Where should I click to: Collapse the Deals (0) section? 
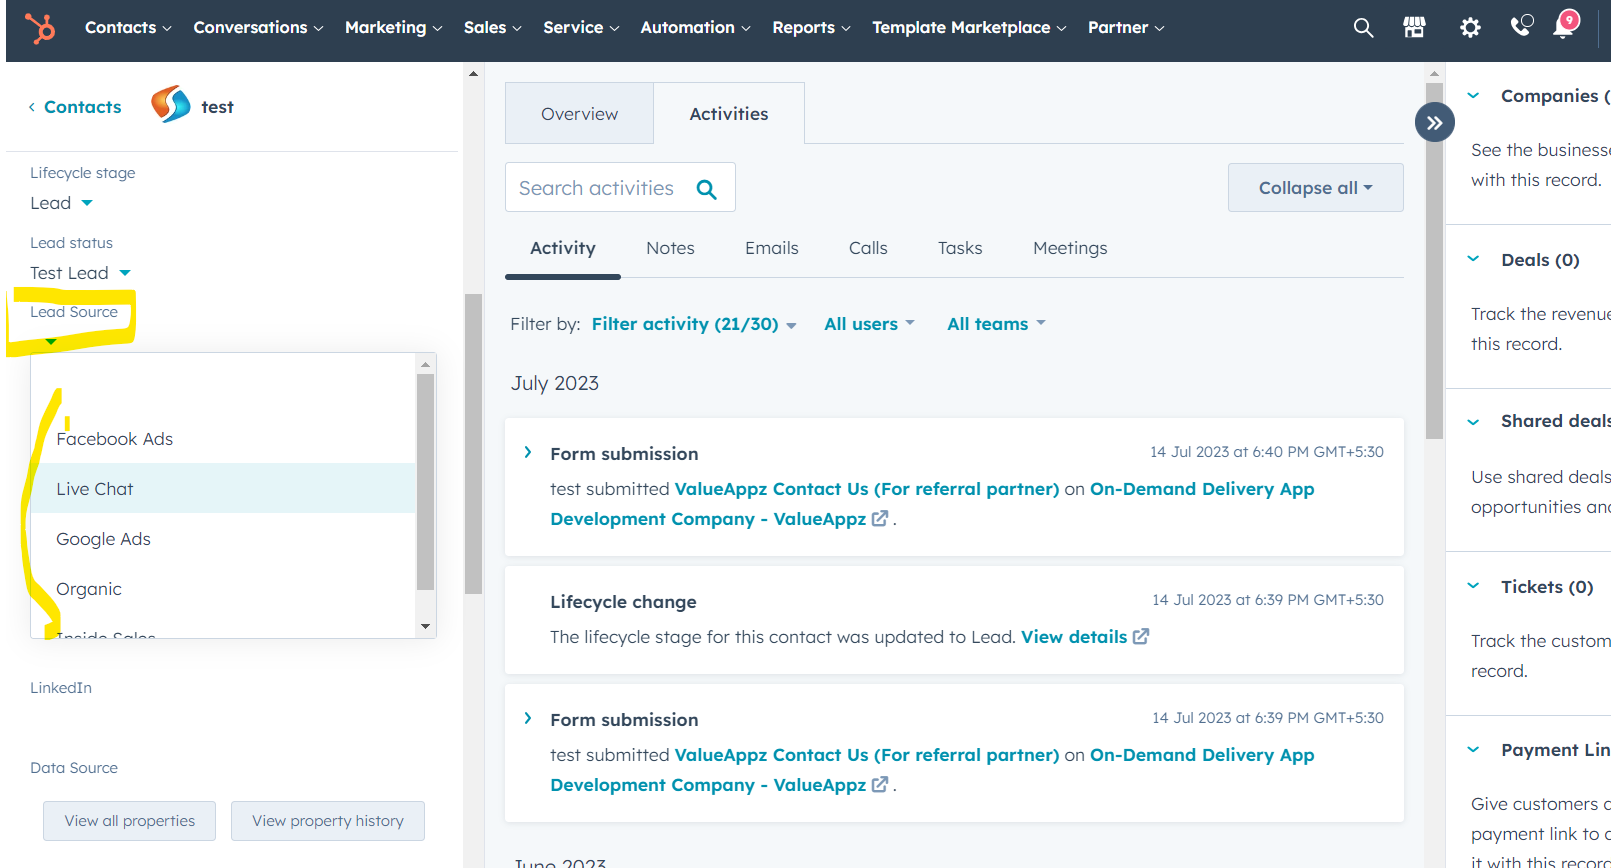(x=1473, y=259)
